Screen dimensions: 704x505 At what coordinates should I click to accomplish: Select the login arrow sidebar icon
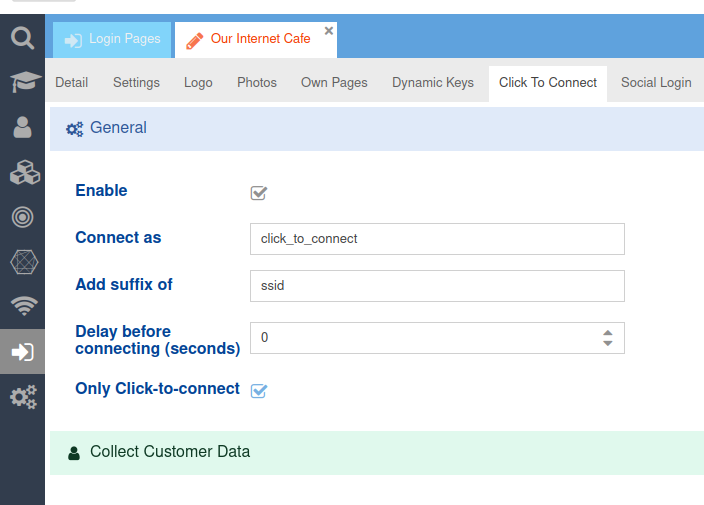coord(22,352)
